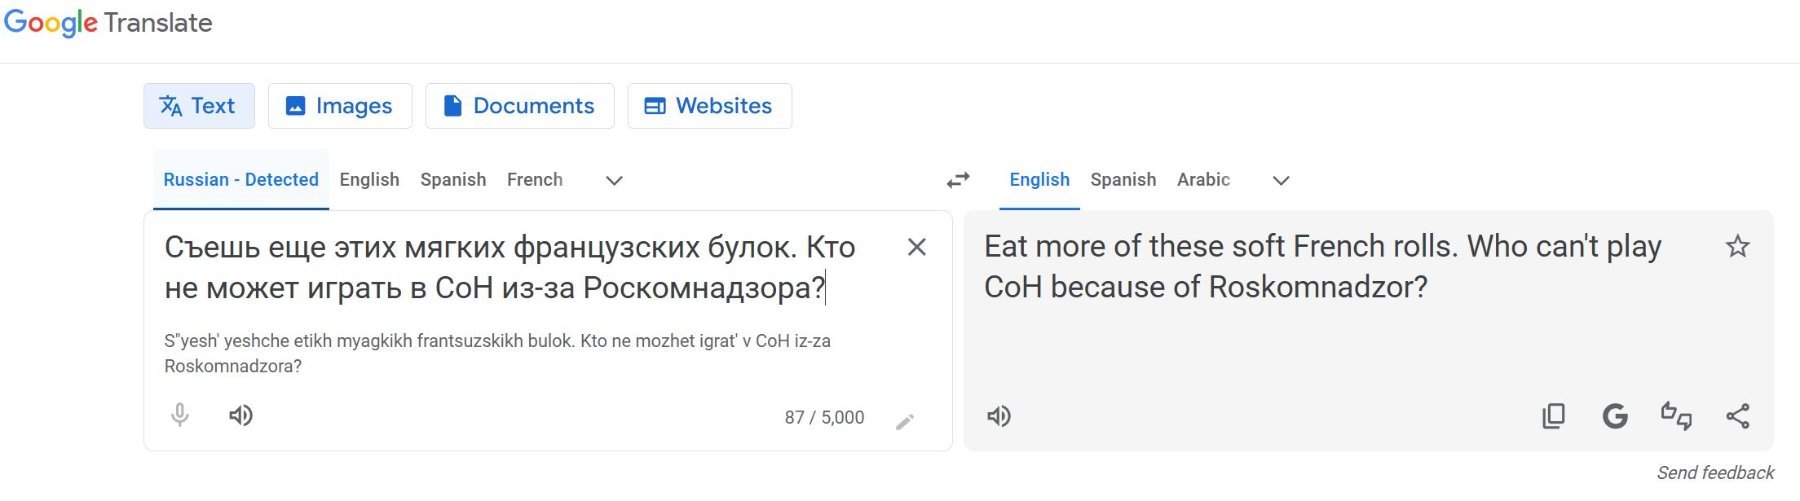This screenshot has height=501, width=1800.
Task: Listen to the English translation
Action: (999, 416)
